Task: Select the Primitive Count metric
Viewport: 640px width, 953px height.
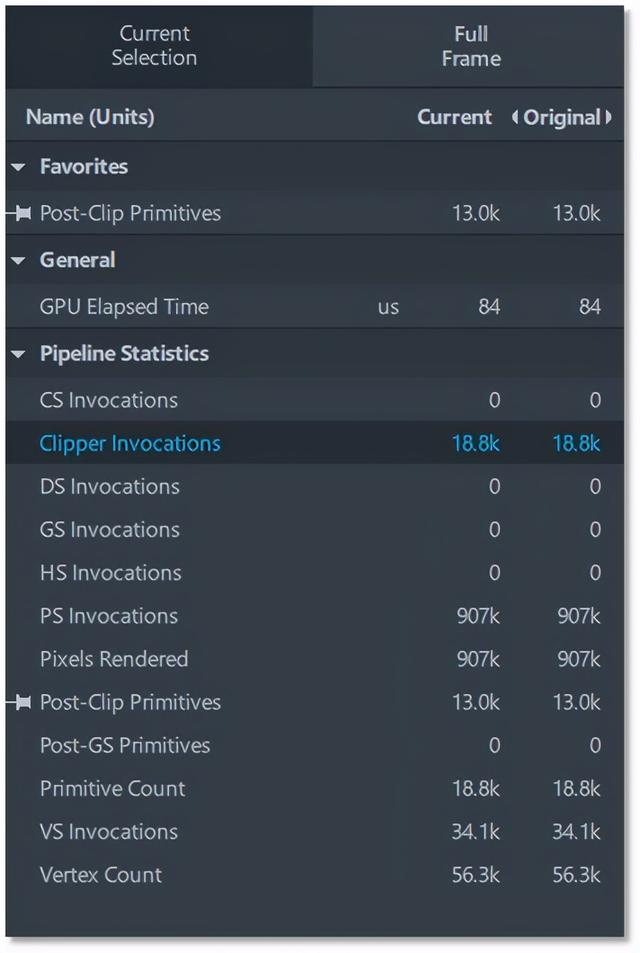Action: (112, 788)
